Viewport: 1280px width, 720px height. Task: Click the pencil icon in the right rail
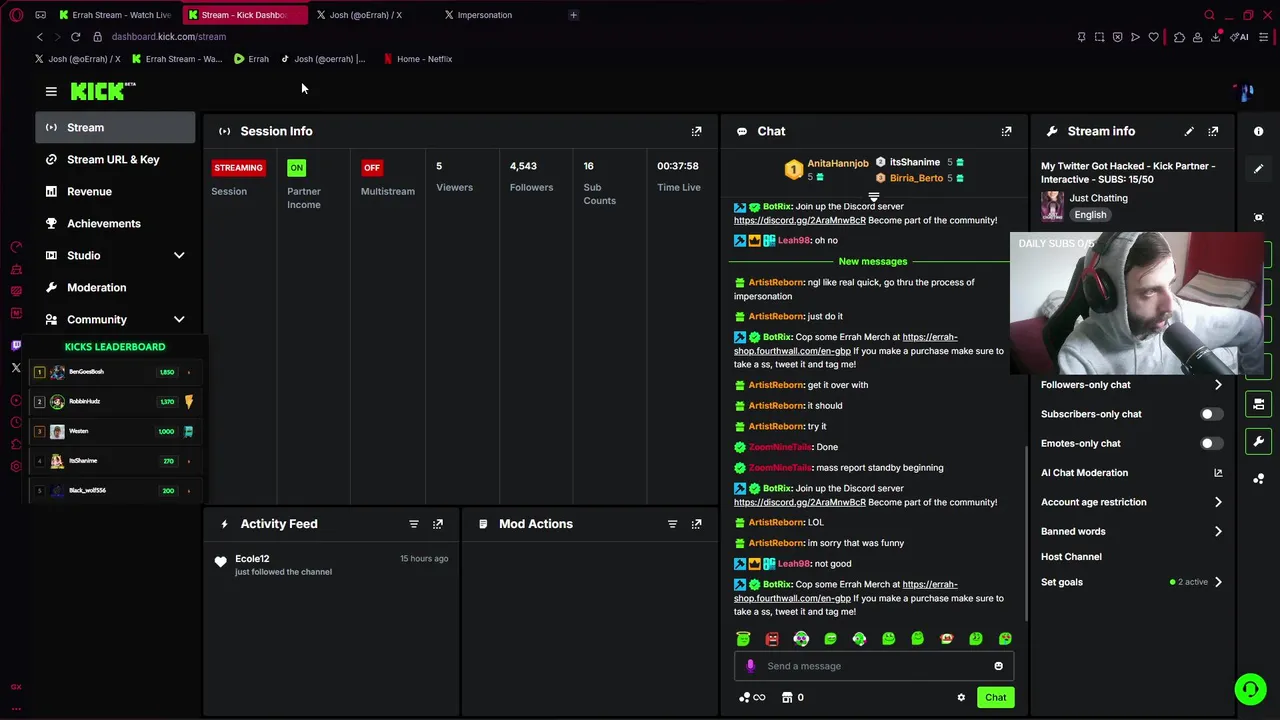(1259, 169)
